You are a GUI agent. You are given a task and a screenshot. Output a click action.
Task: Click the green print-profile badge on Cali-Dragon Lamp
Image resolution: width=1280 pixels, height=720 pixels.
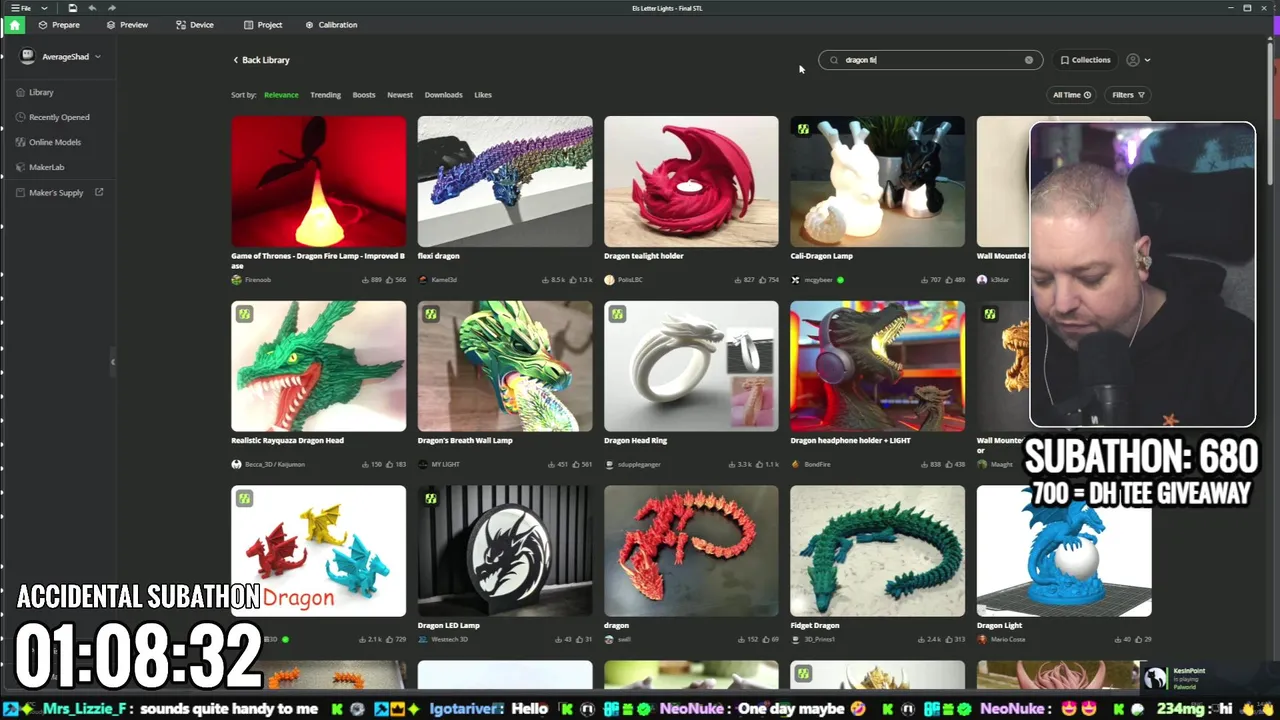click(803, 129)
